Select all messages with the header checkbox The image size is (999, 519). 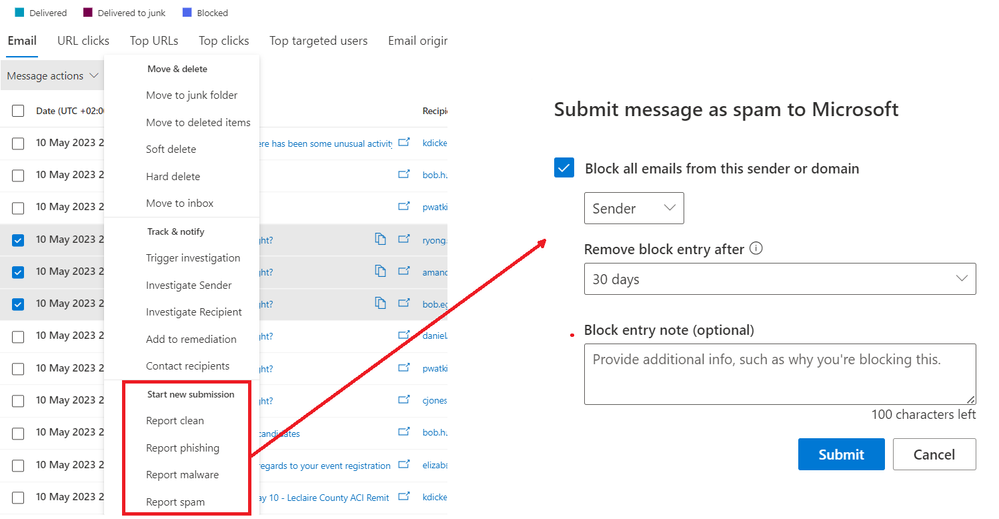(18, 111)
